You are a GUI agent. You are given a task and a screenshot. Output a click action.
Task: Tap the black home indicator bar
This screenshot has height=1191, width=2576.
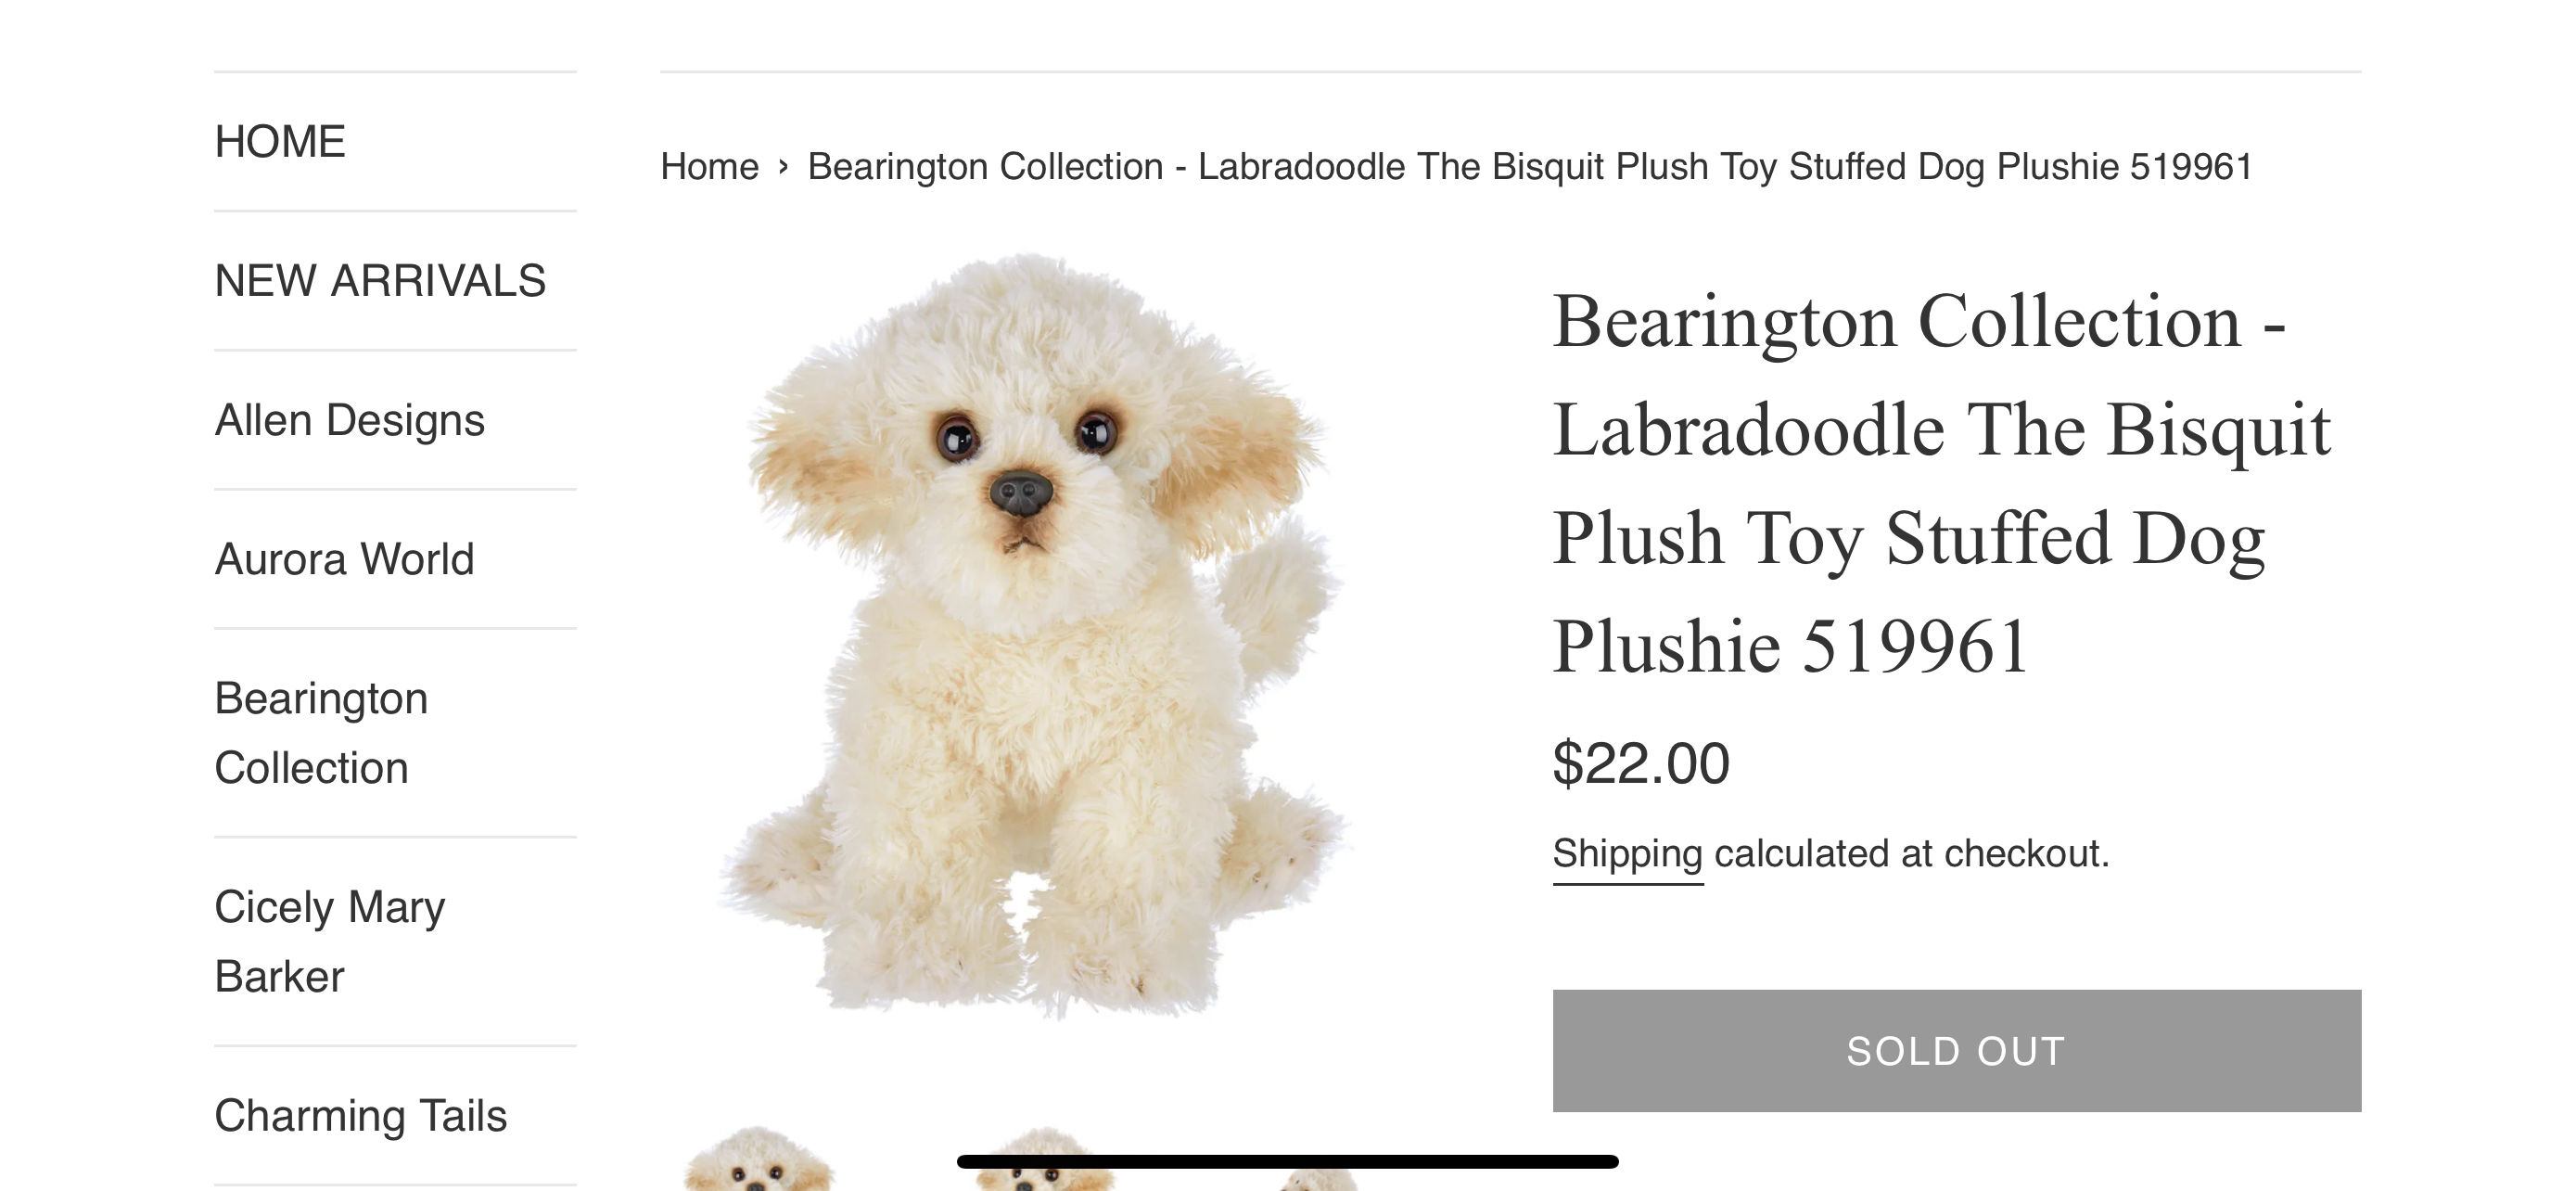pyautogui.click(x=1287, y=1161)
